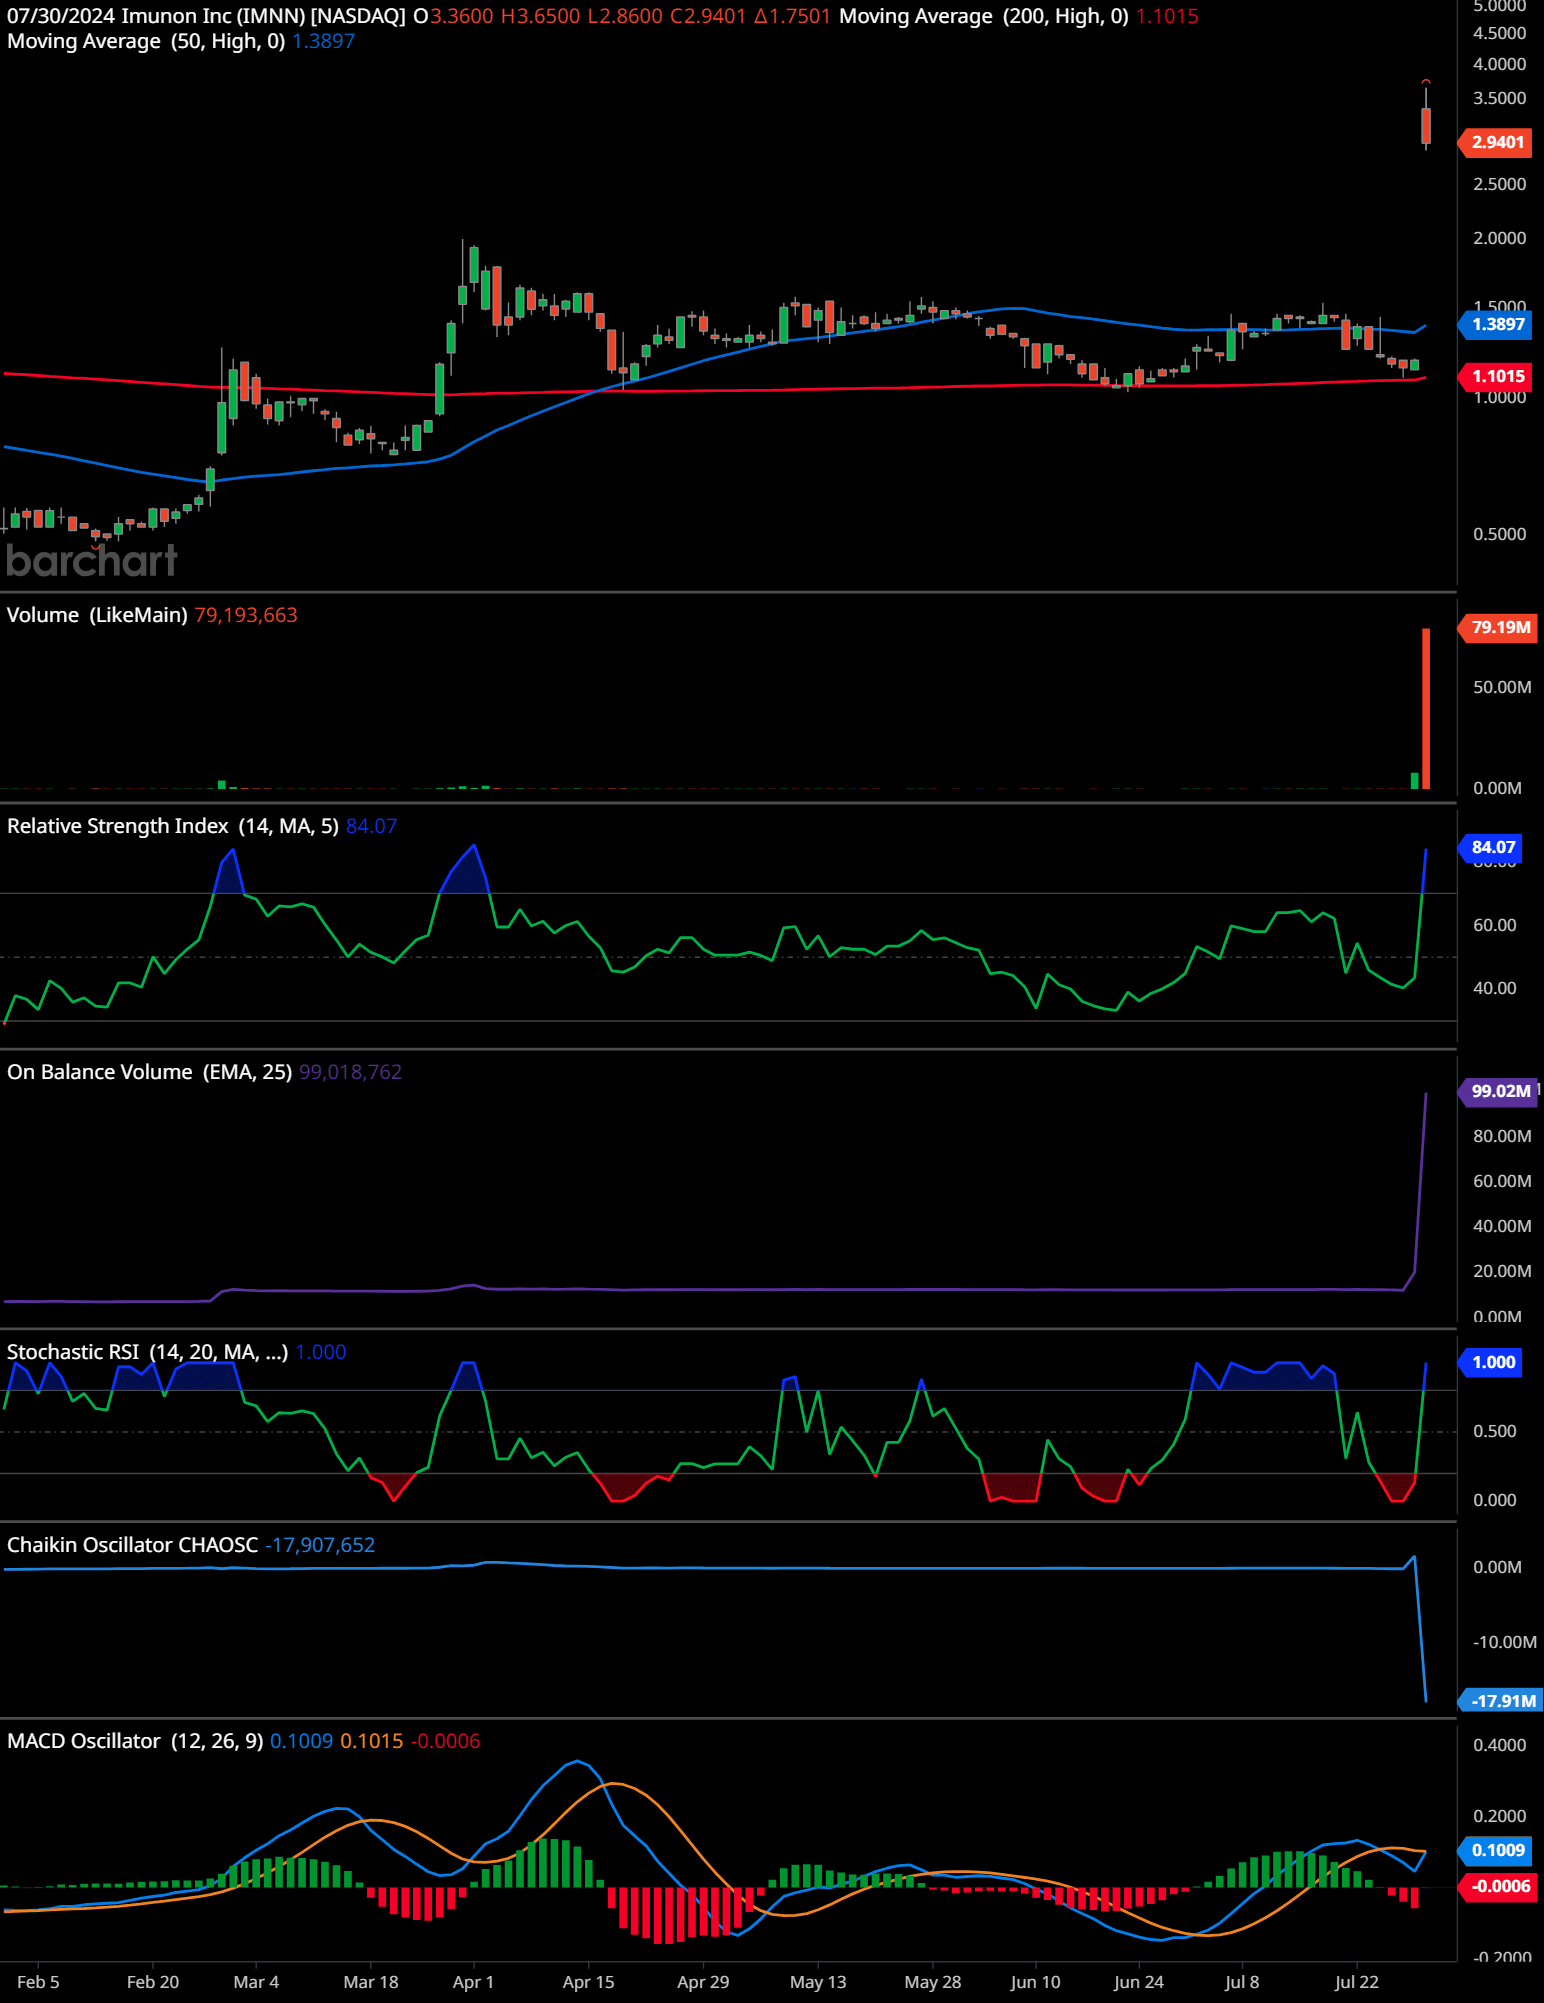Click the May 13 date label
This screenshot has height=2003, width=1544.
tap(818, 1982)
